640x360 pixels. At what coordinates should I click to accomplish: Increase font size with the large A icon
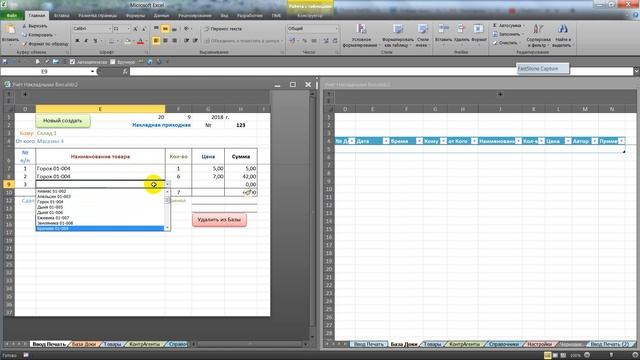click(x=136, y=29)
